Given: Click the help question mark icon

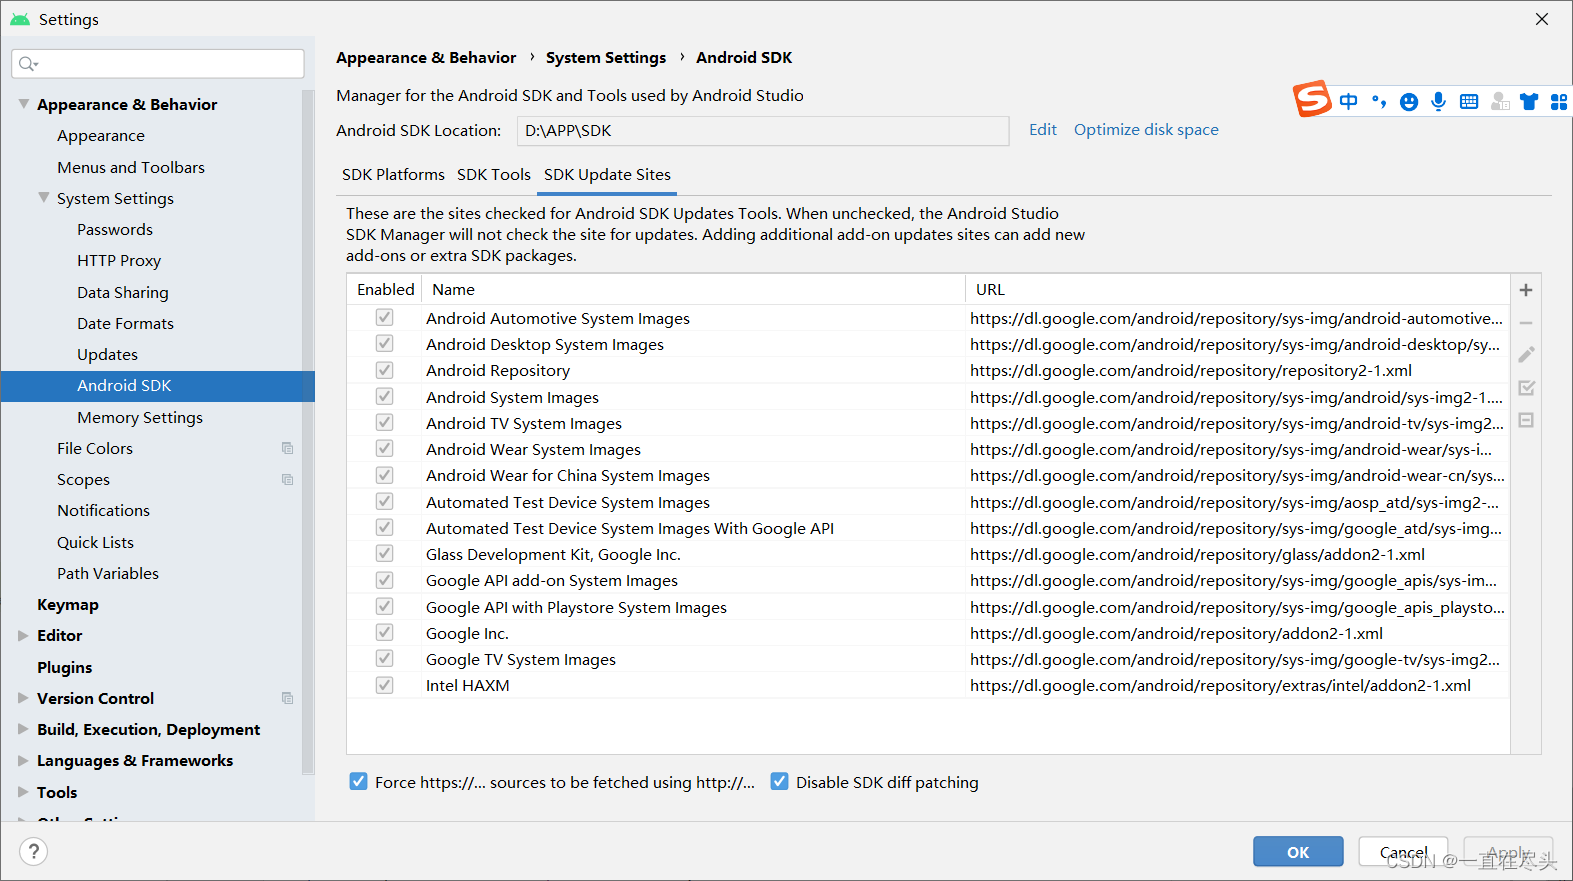Looking at the screenshot, I should tap(33, 851).
